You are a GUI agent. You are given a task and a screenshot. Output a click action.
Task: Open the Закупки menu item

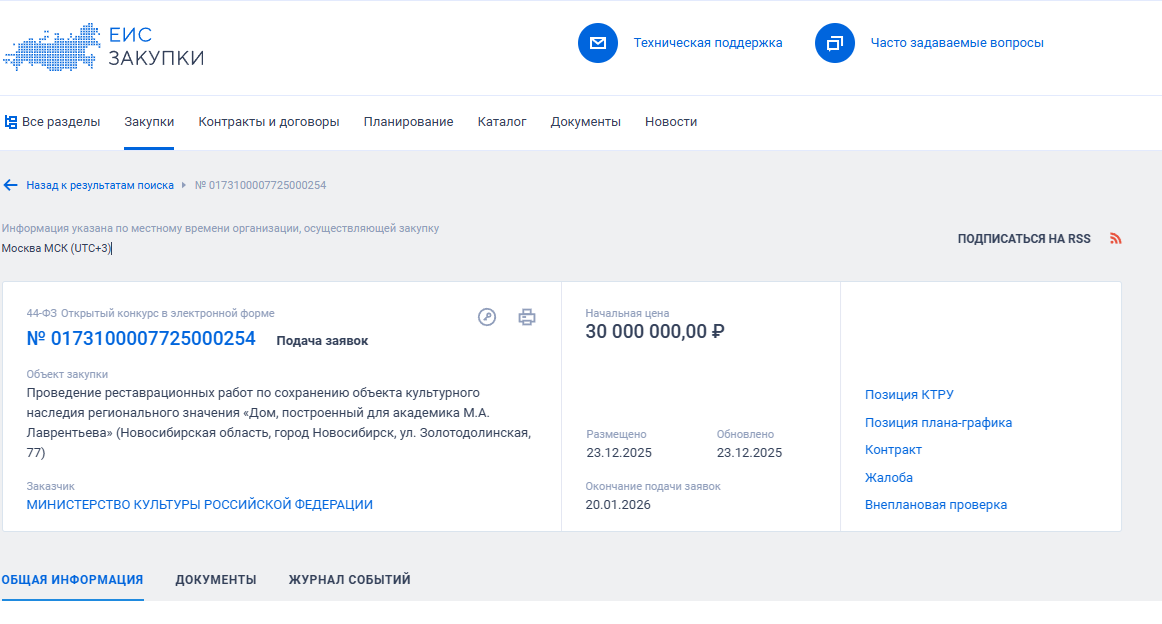(149, 122)
